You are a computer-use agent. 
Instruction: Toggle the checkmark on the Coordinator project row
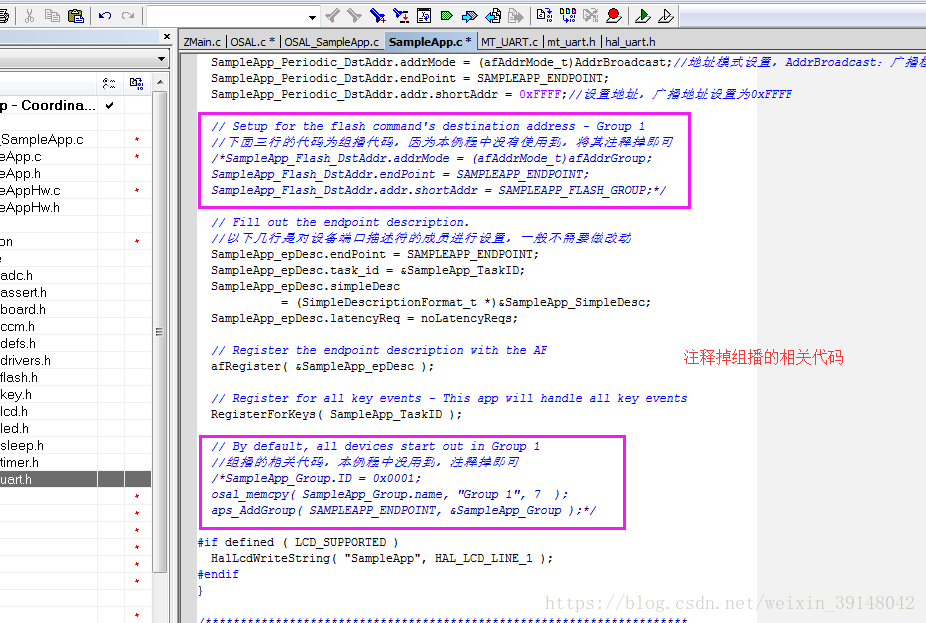109,106
